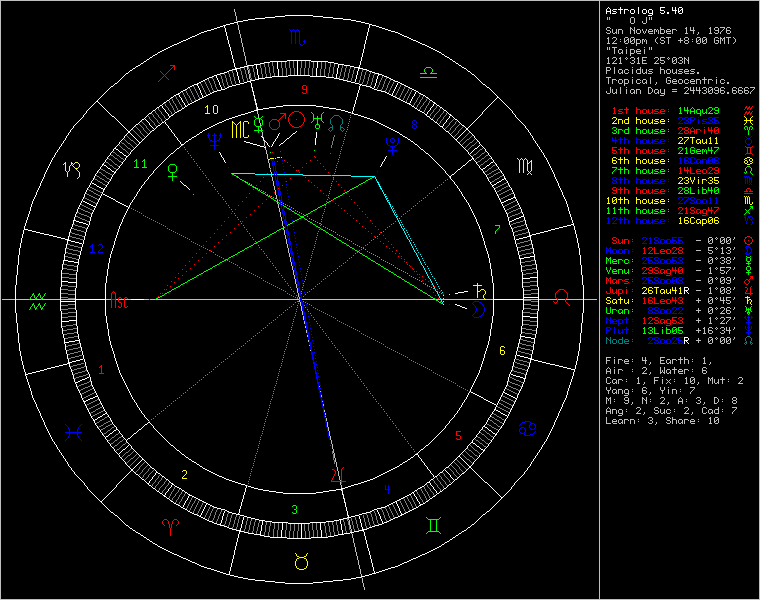Viewport: 760px width, 600px height.
Task: Click the 'Plut: 13Lib05' row
Action: [x=679, y=331]
